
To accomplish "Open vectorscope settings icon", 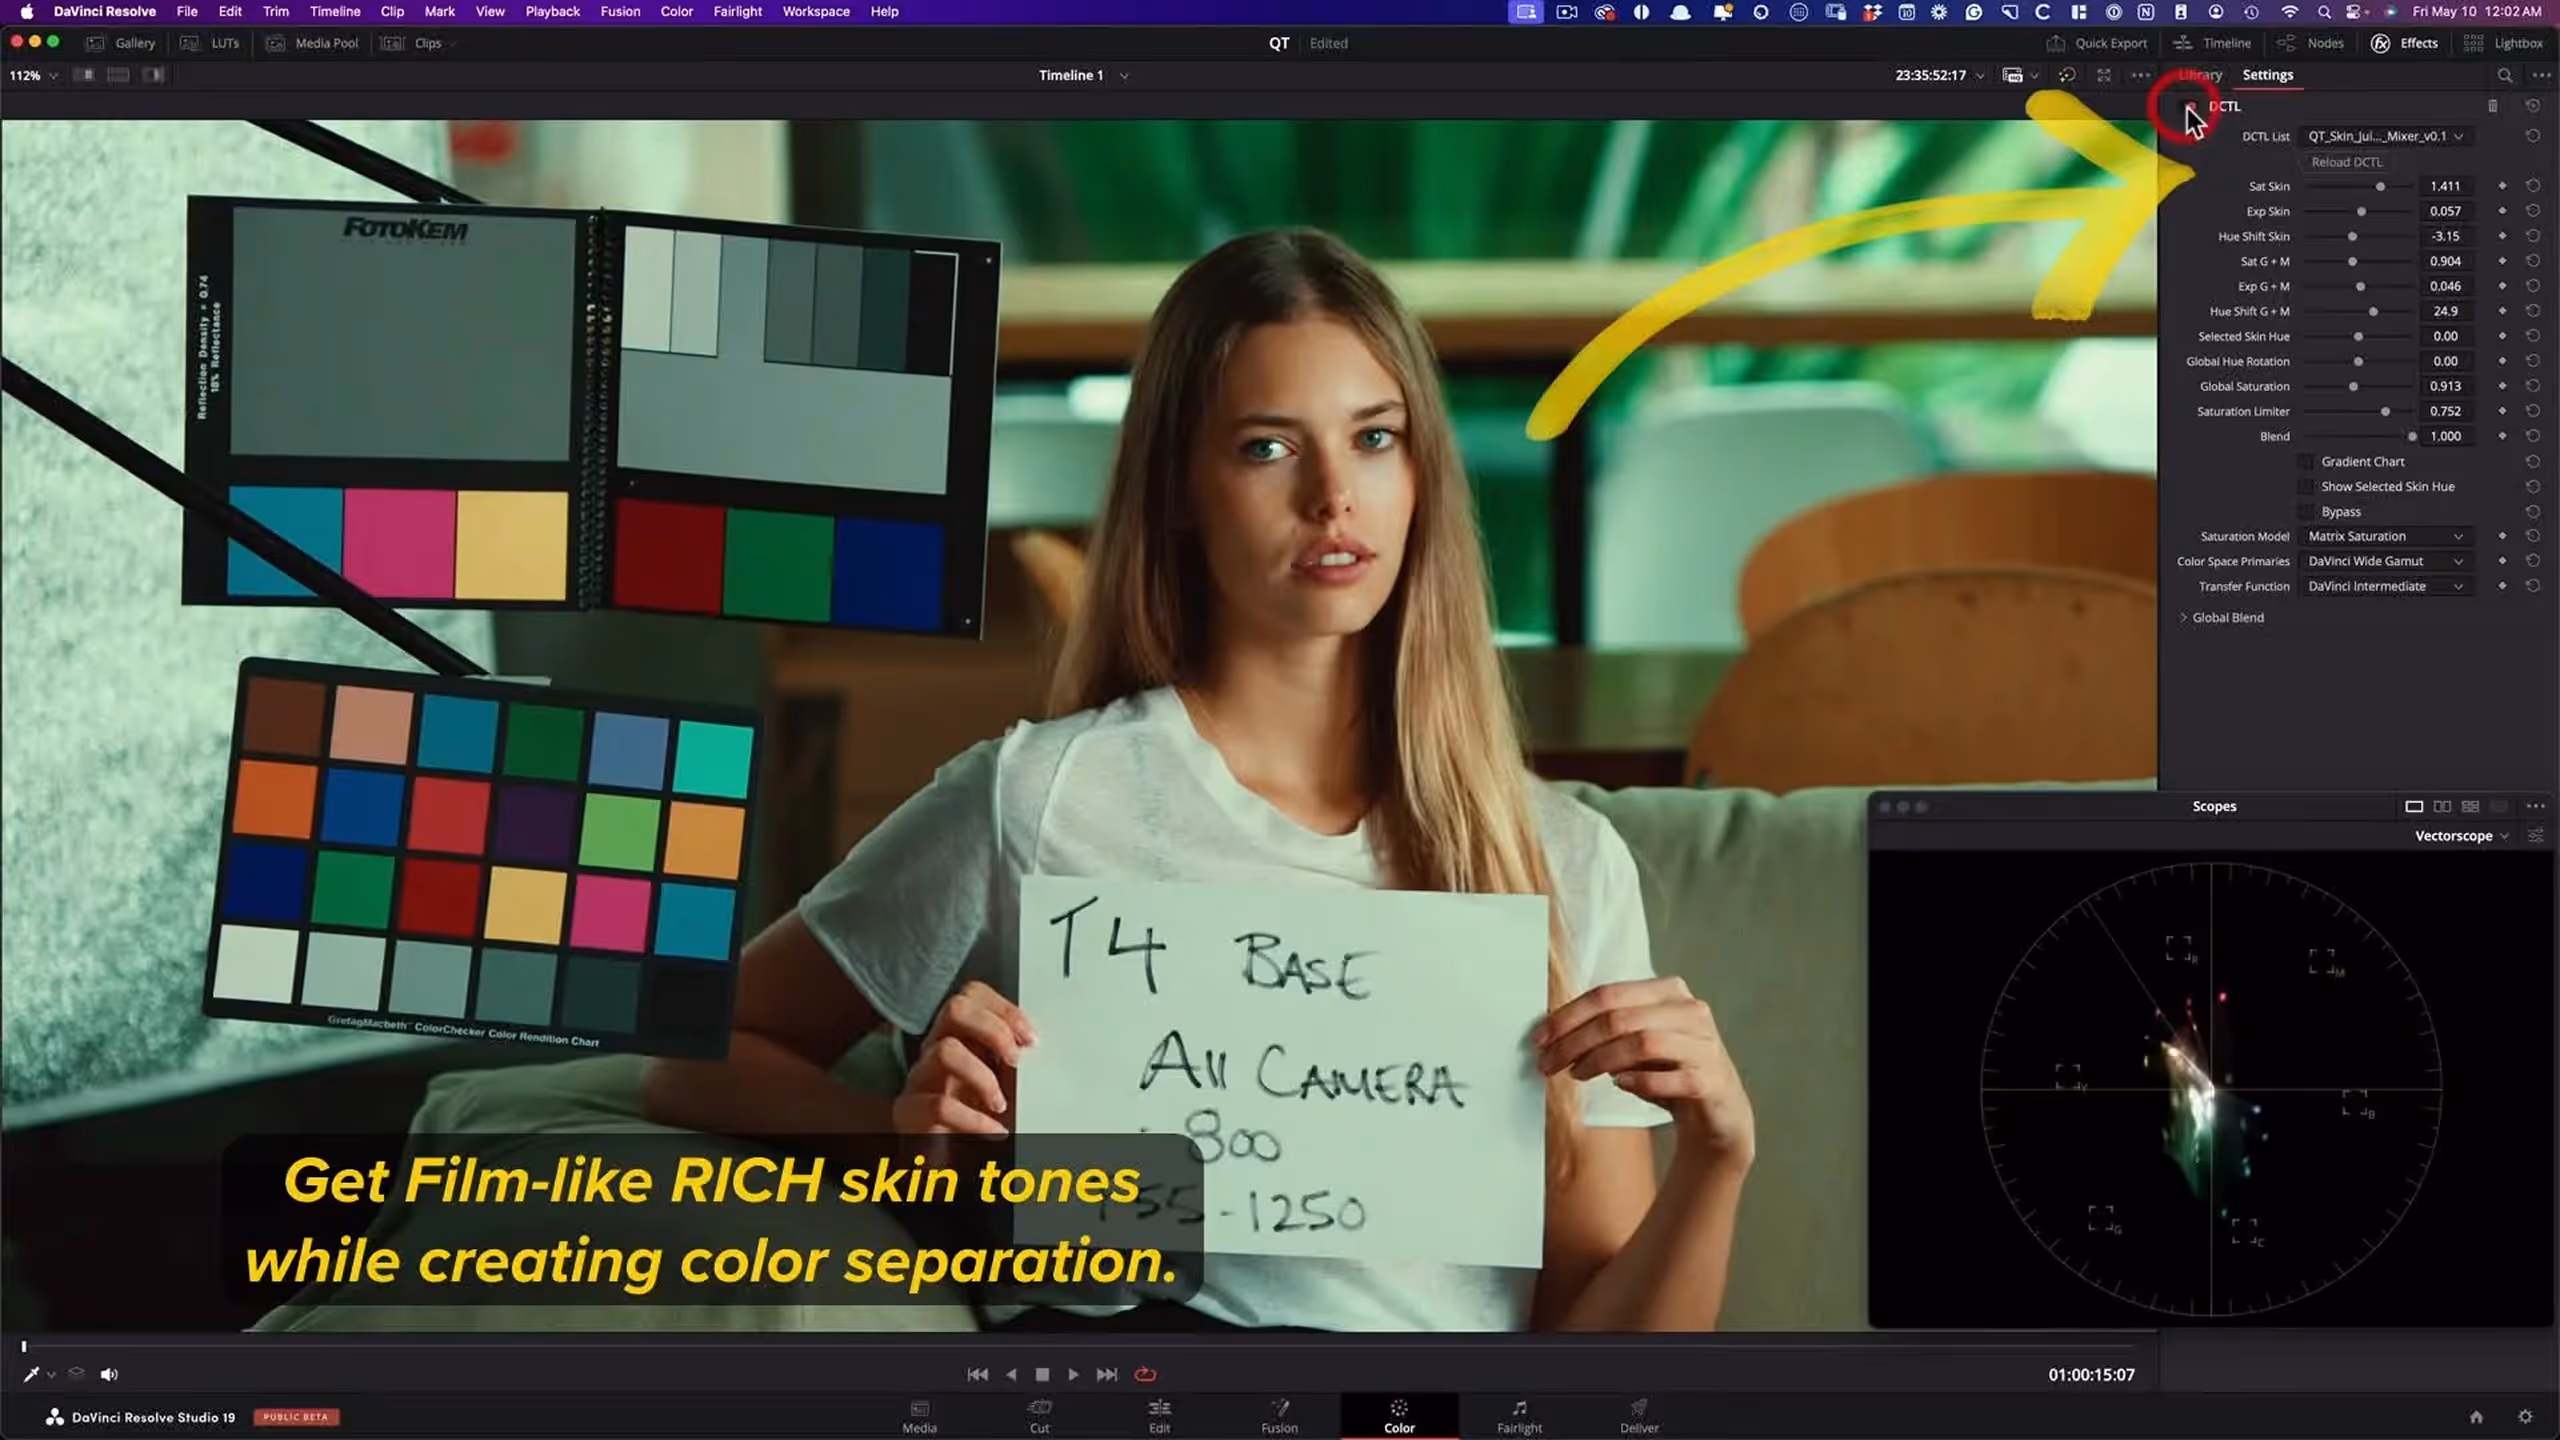I will click(x=2536, y=836).
